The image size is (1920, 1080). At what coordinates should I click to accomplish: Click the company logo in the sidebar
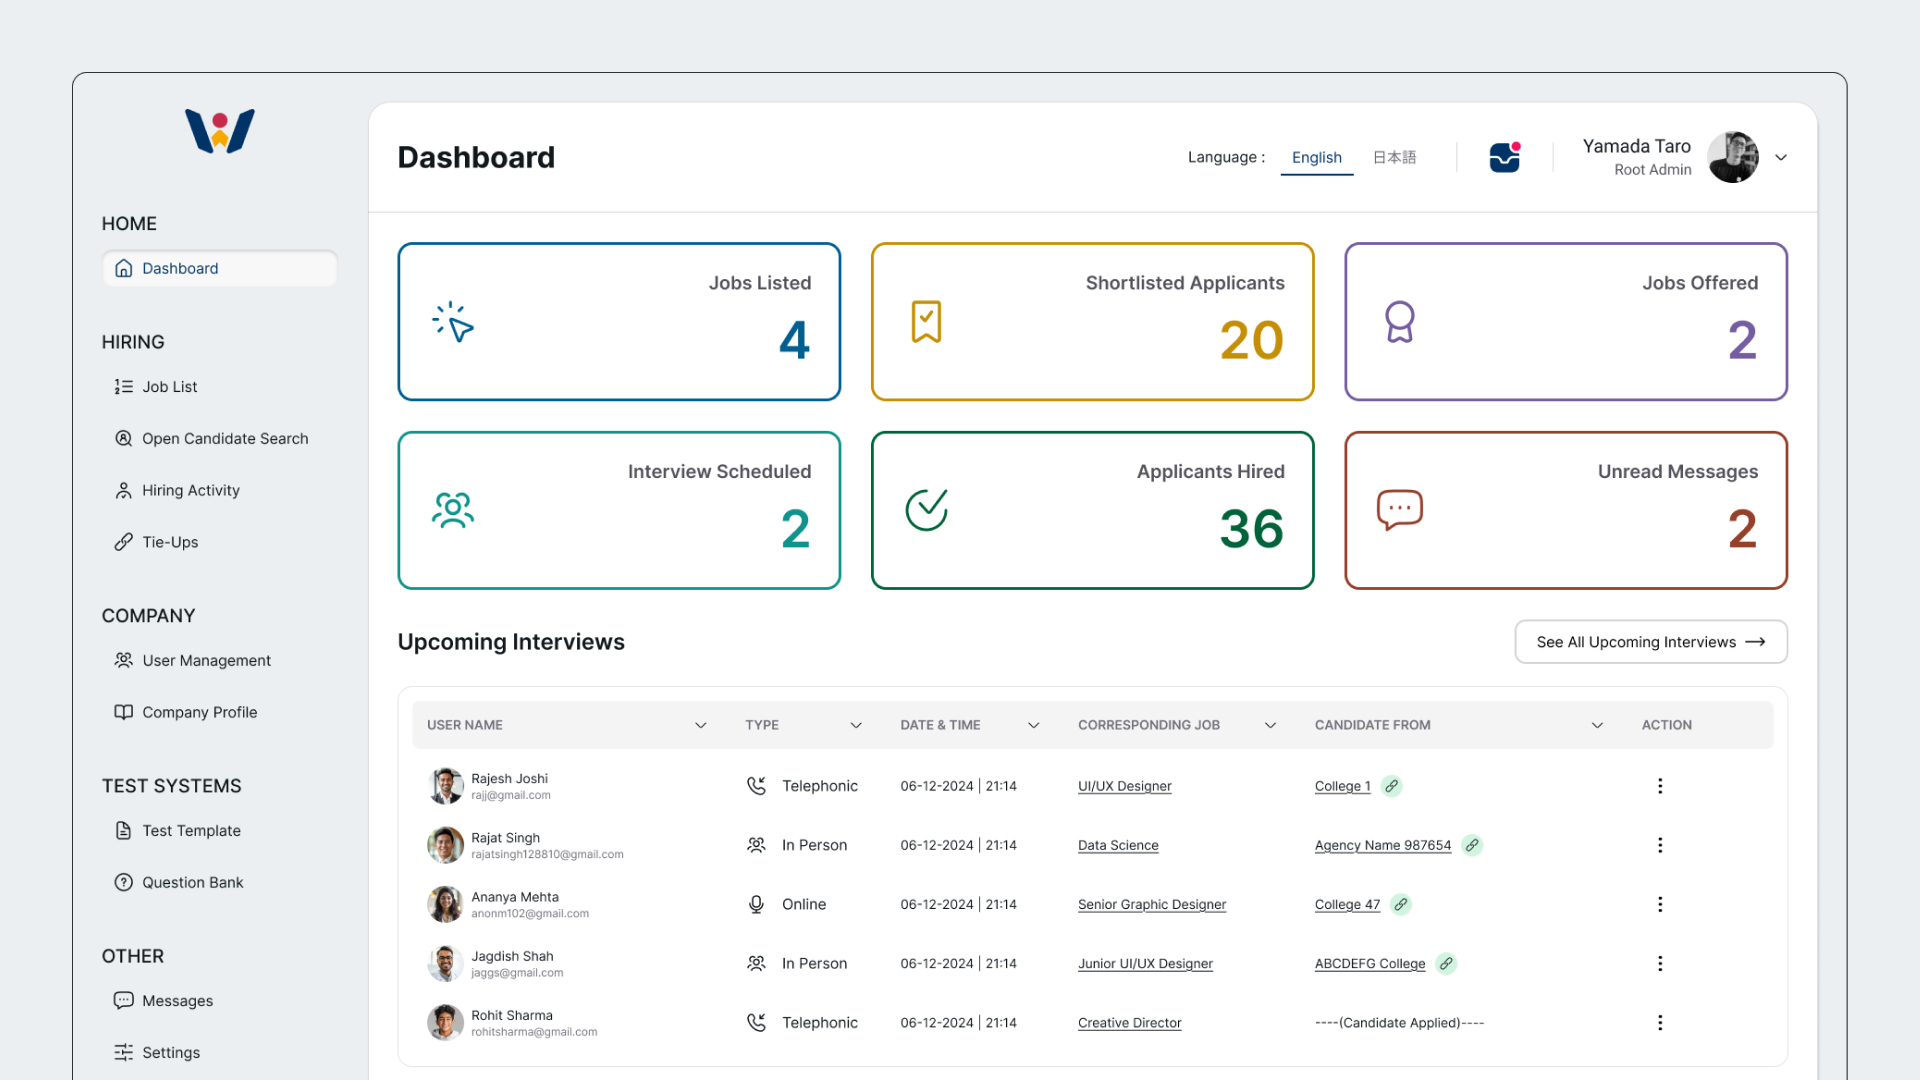click(x=220, y=131)
